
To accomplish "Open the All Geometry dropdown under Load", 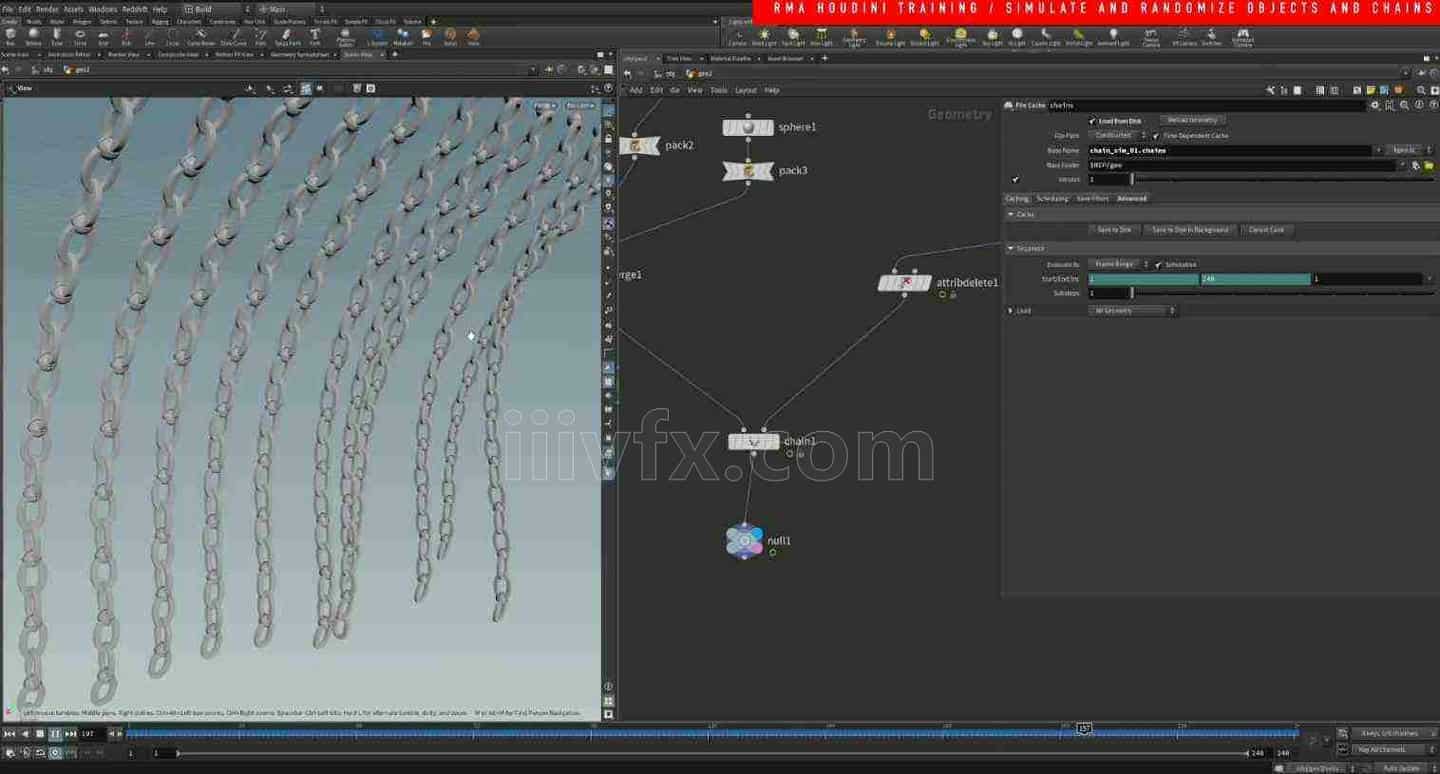I will [x=1131, y=311].
